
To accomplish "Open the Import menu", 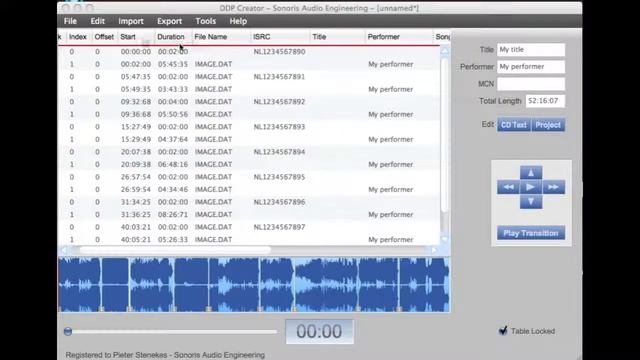I will tap(131, 21).
